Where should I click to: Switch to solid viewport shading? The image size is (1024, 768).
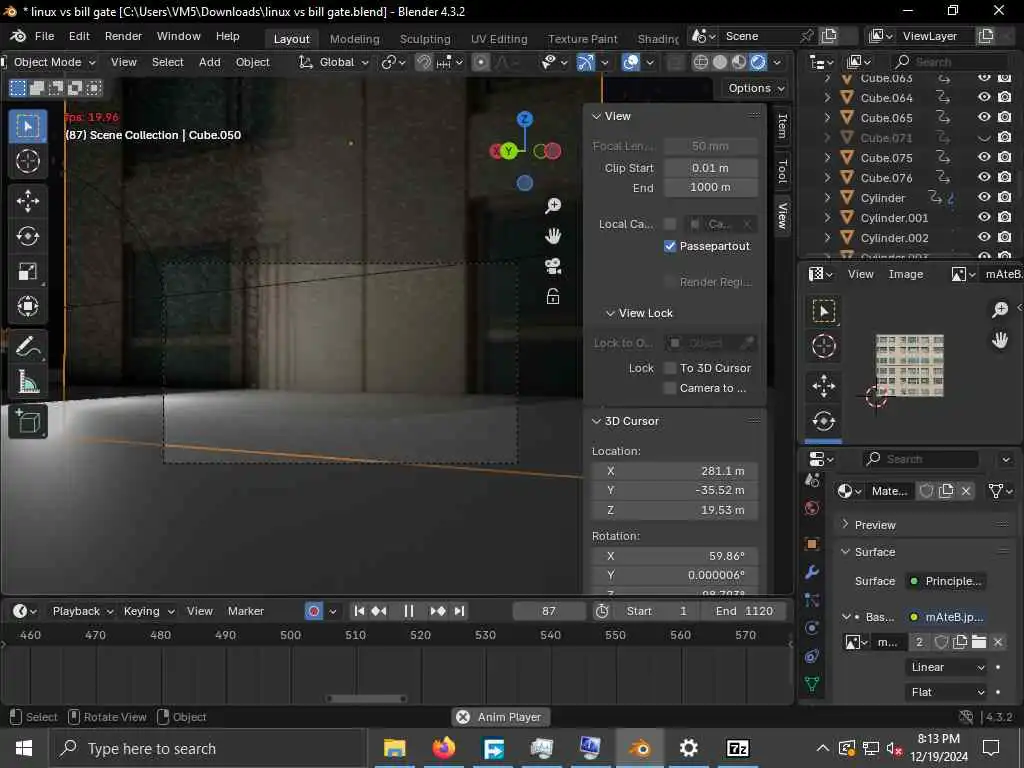click(720, 62)
